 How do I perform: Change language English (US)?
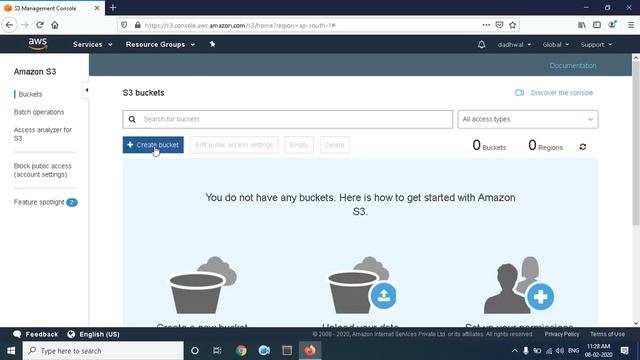tap(93, 334)
